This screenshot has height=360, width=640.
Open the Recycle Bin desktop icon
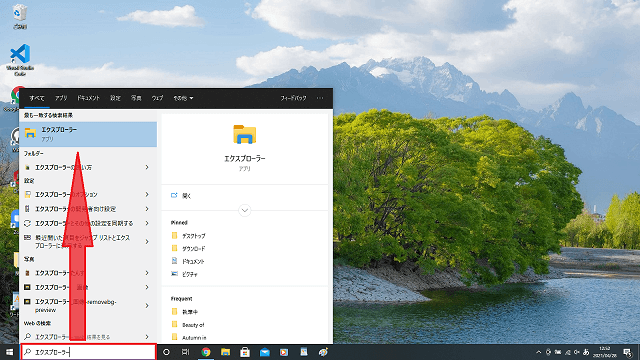pos(20,17)
